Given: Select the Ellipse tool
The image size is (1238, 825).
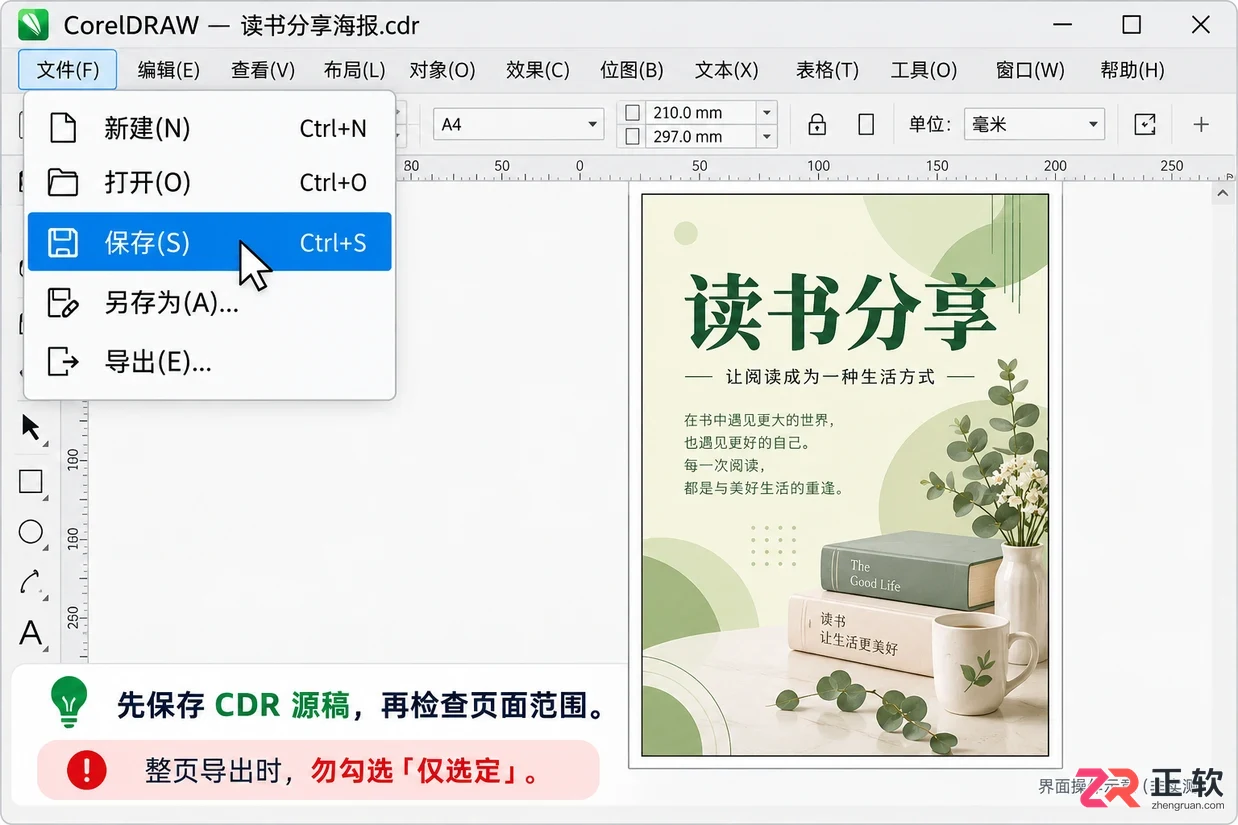Looking at the screenshot, I should click(31, 532).
